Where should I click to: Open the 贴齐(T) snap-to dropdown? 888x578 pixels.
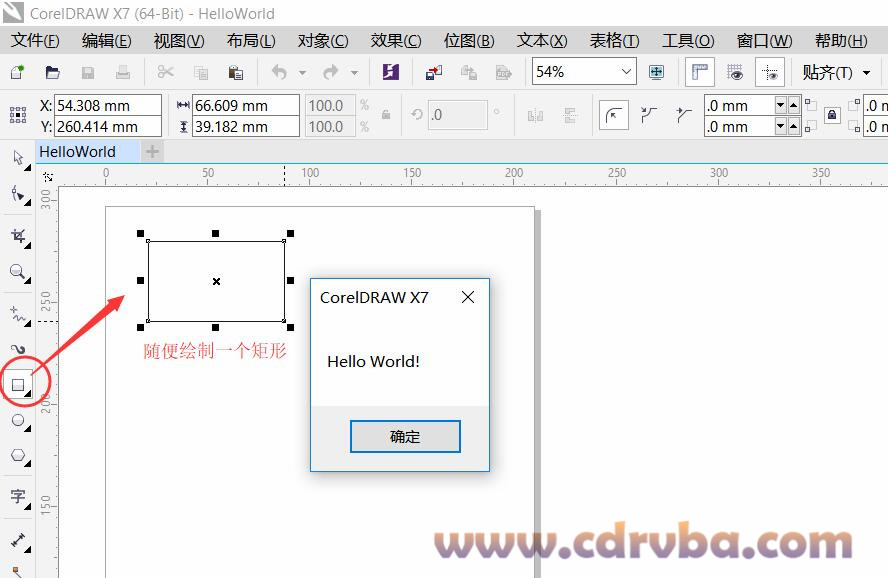pos(842,72)
